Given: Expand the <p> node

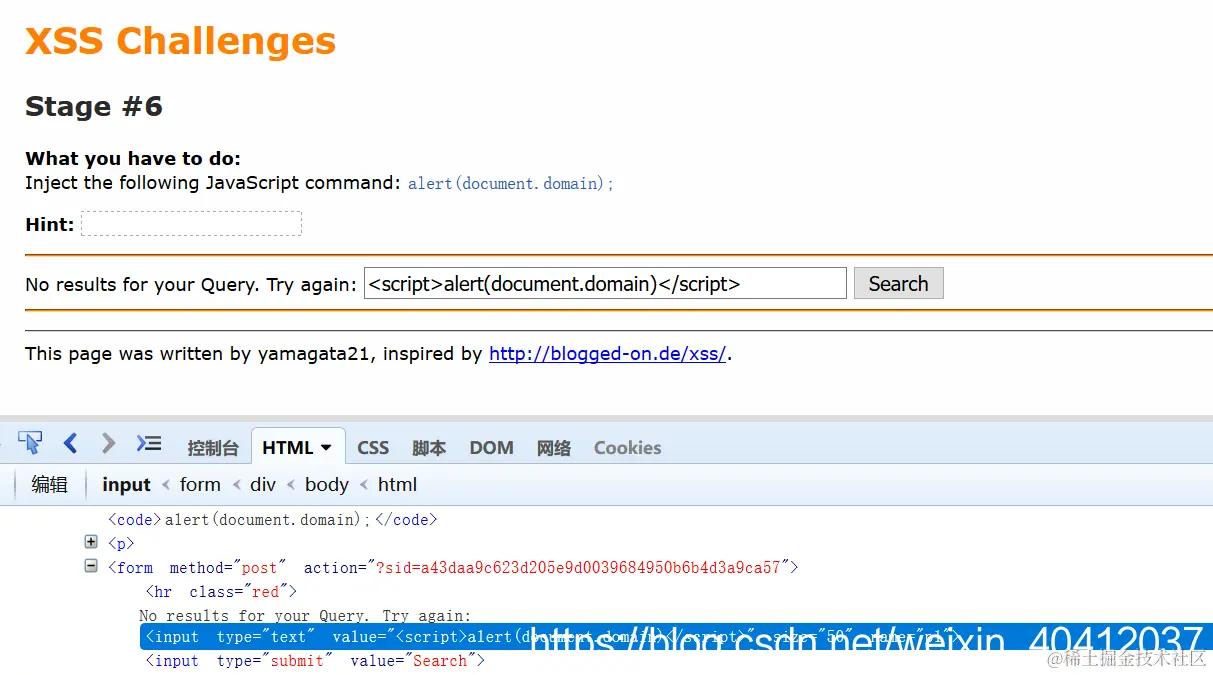Looking at the screenshot, I should 91,542.
